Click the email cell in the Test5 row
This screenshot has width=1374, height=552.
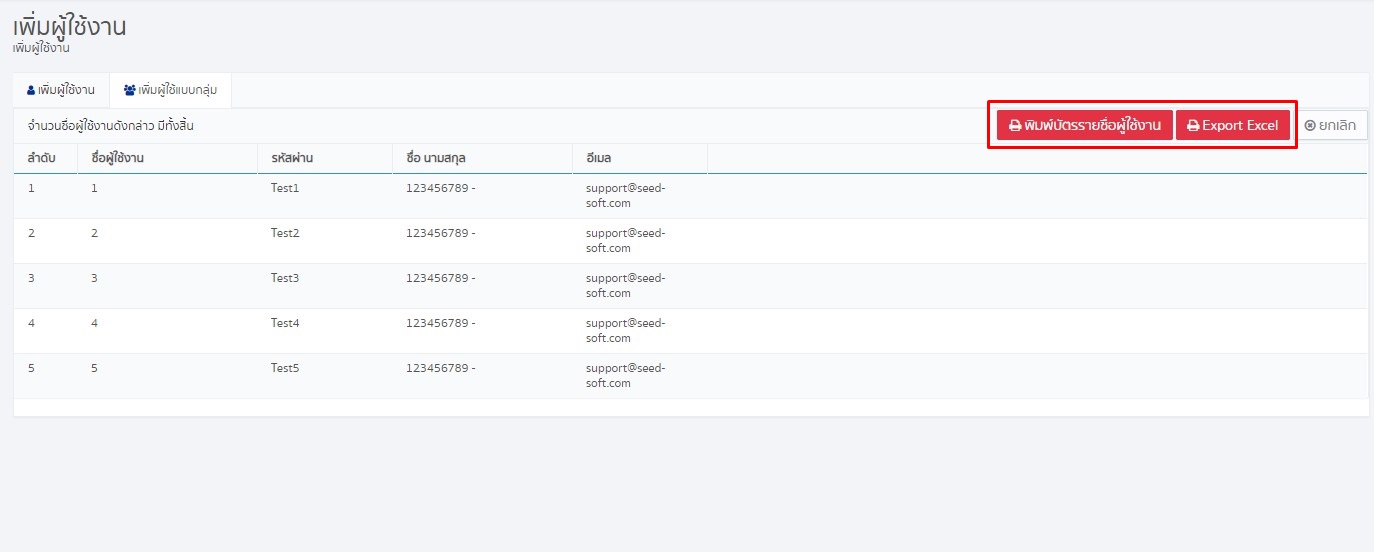(x=640, y=376)
